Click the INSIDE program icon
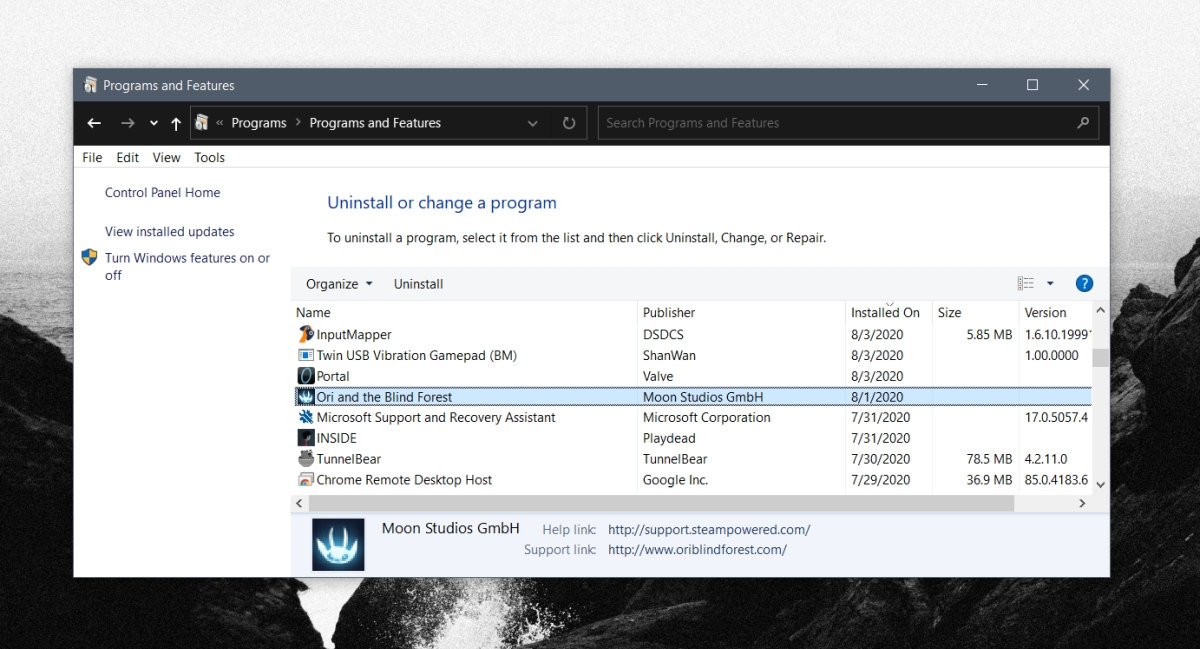 (303, 438)
